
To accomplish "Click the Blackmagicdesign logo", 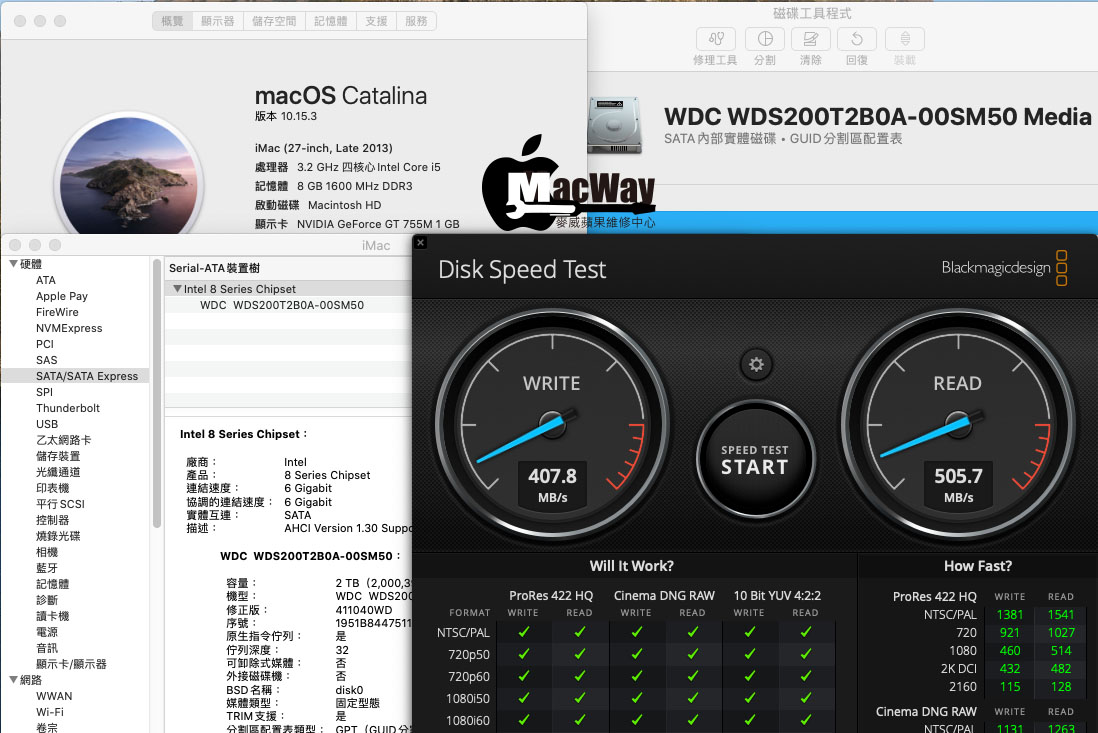I will 1003,267.
